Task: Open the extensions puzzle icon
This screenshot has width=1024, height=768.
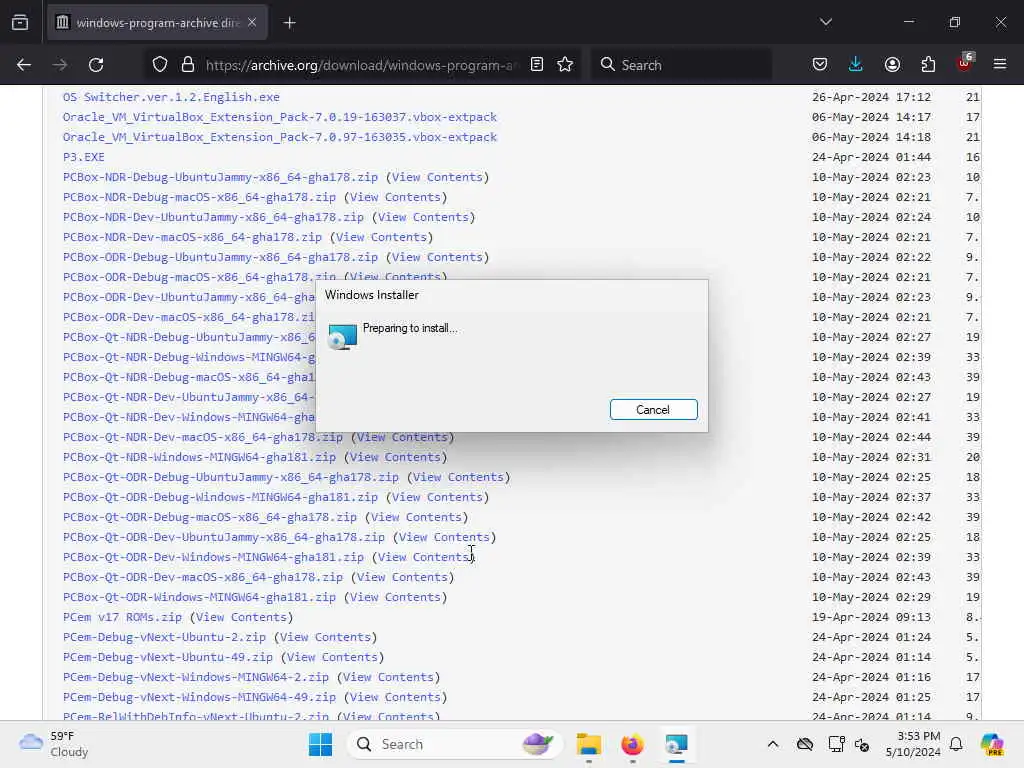Action: point(928,65)
